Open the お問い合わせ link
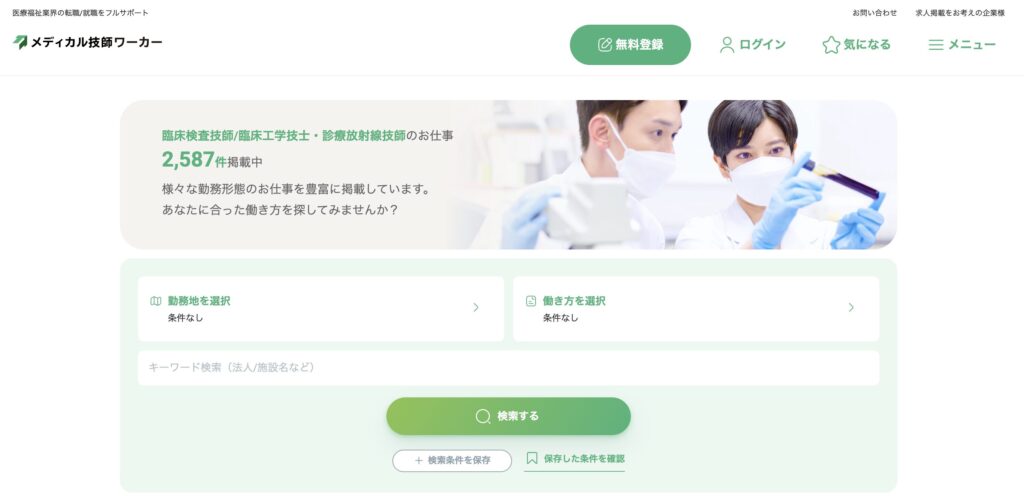The image size is (1024, 496). pos(874,12)
